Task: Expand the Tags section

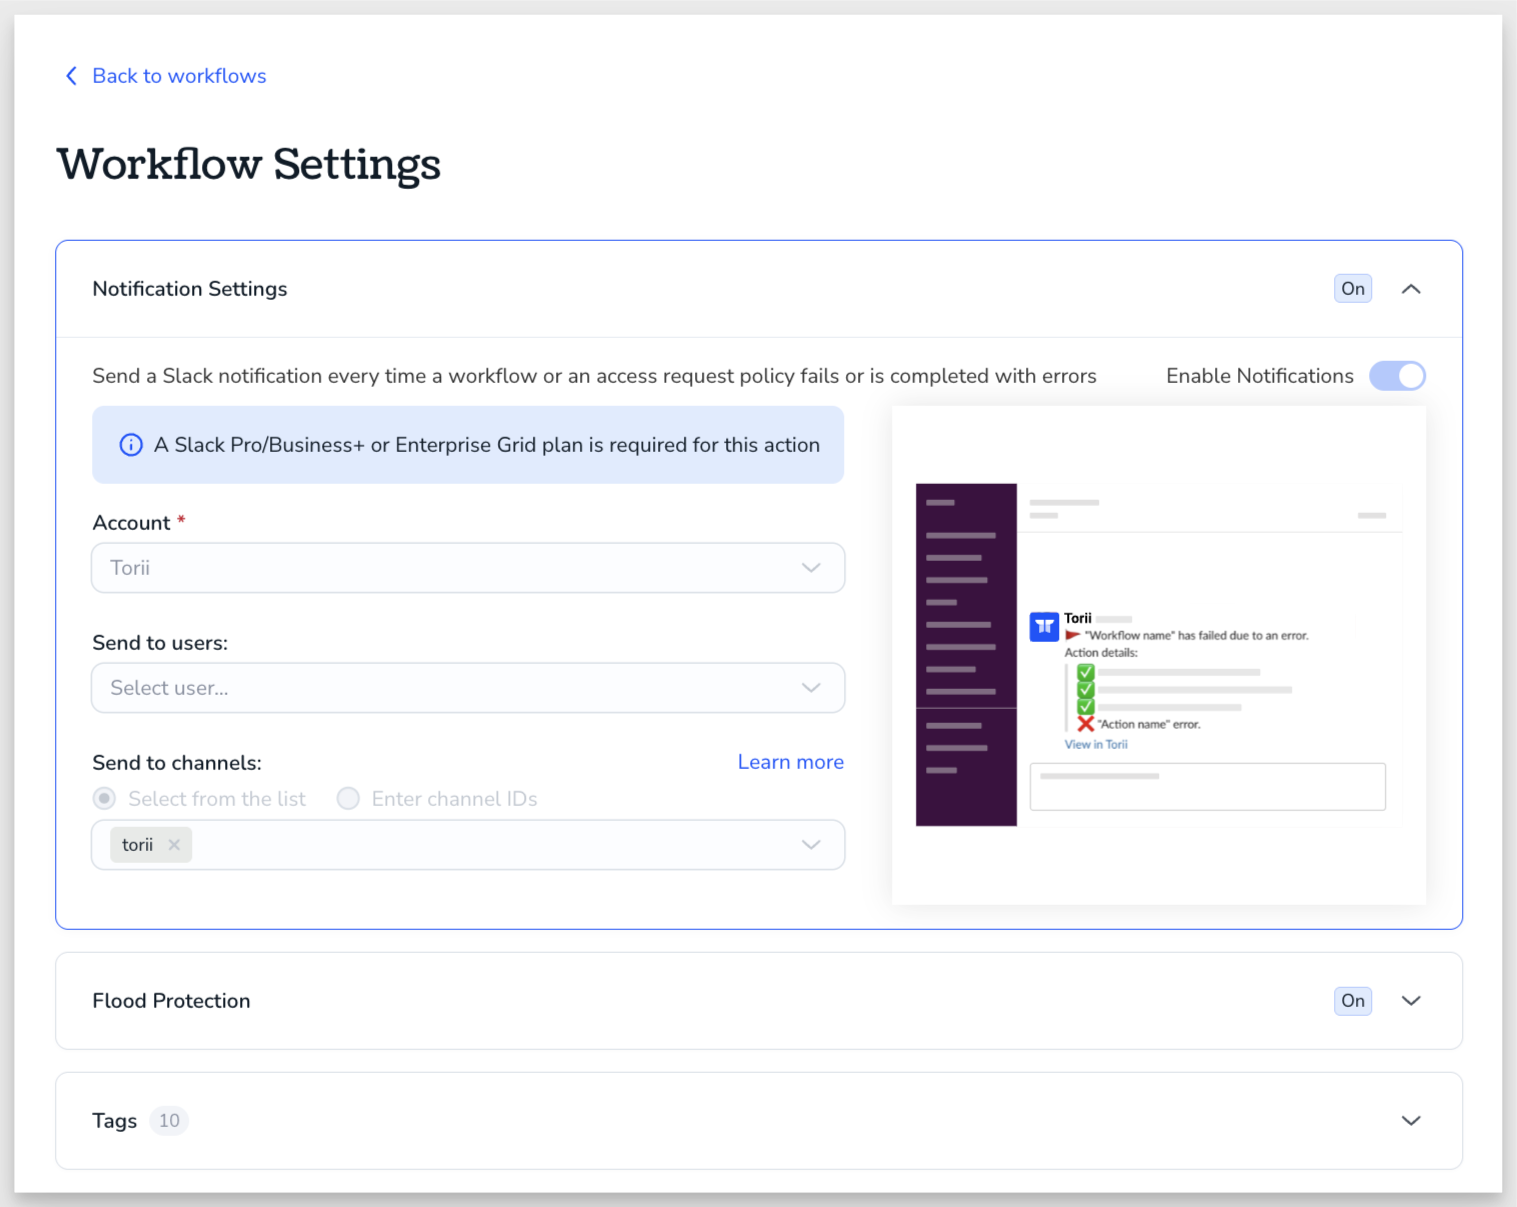Action: (1411, 1121)
